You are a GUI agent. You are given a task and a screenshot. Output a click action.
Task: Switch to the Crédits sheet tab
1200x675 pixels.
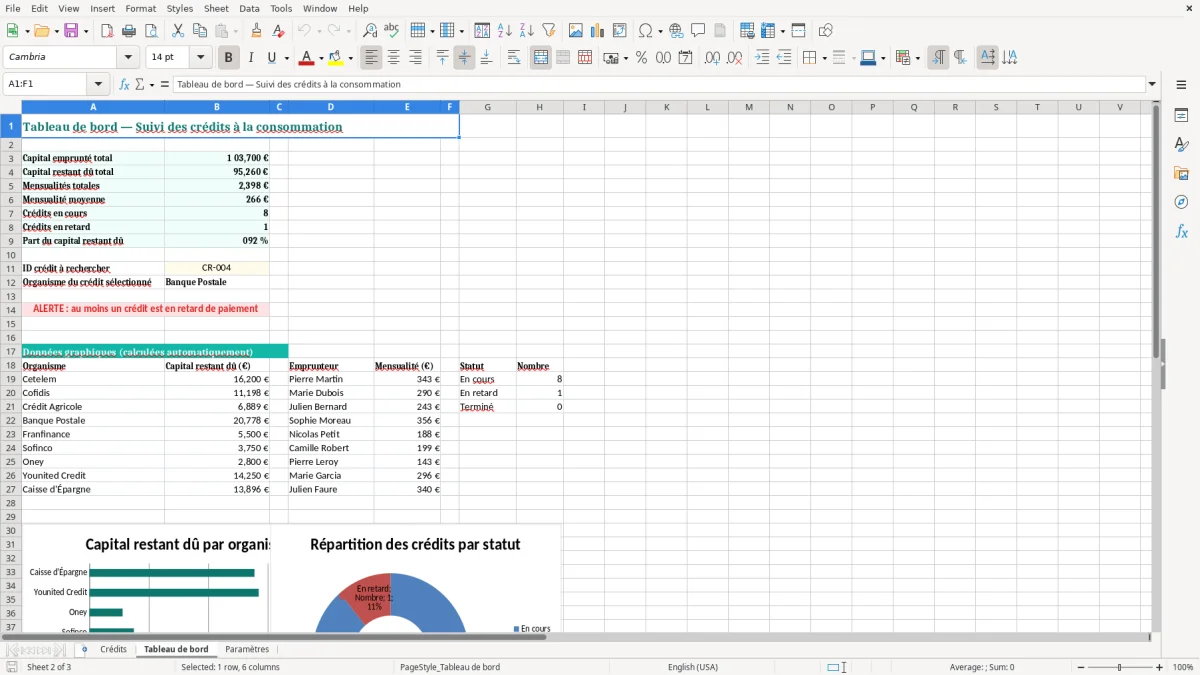[x=113, y=650]
